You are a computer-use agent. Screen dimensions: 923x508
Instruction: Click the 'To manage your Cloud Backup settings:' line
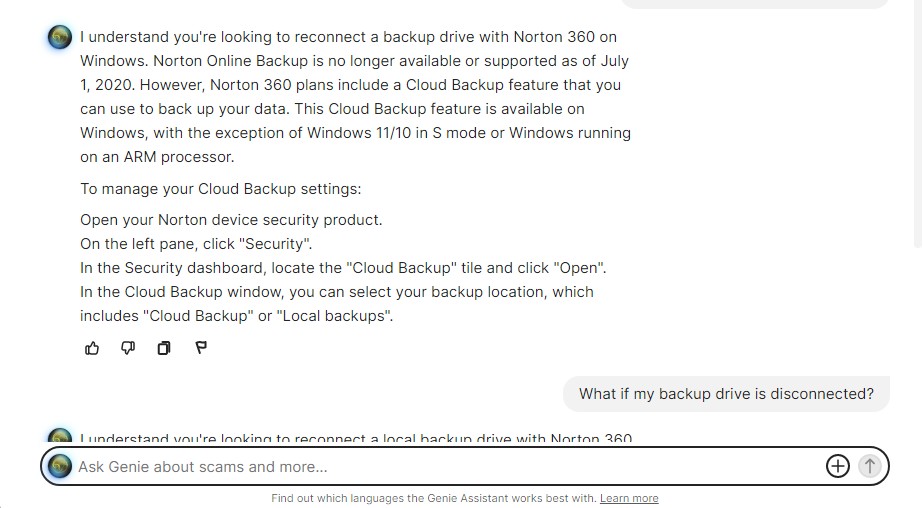pyautogui.click(x=220, y=189)
